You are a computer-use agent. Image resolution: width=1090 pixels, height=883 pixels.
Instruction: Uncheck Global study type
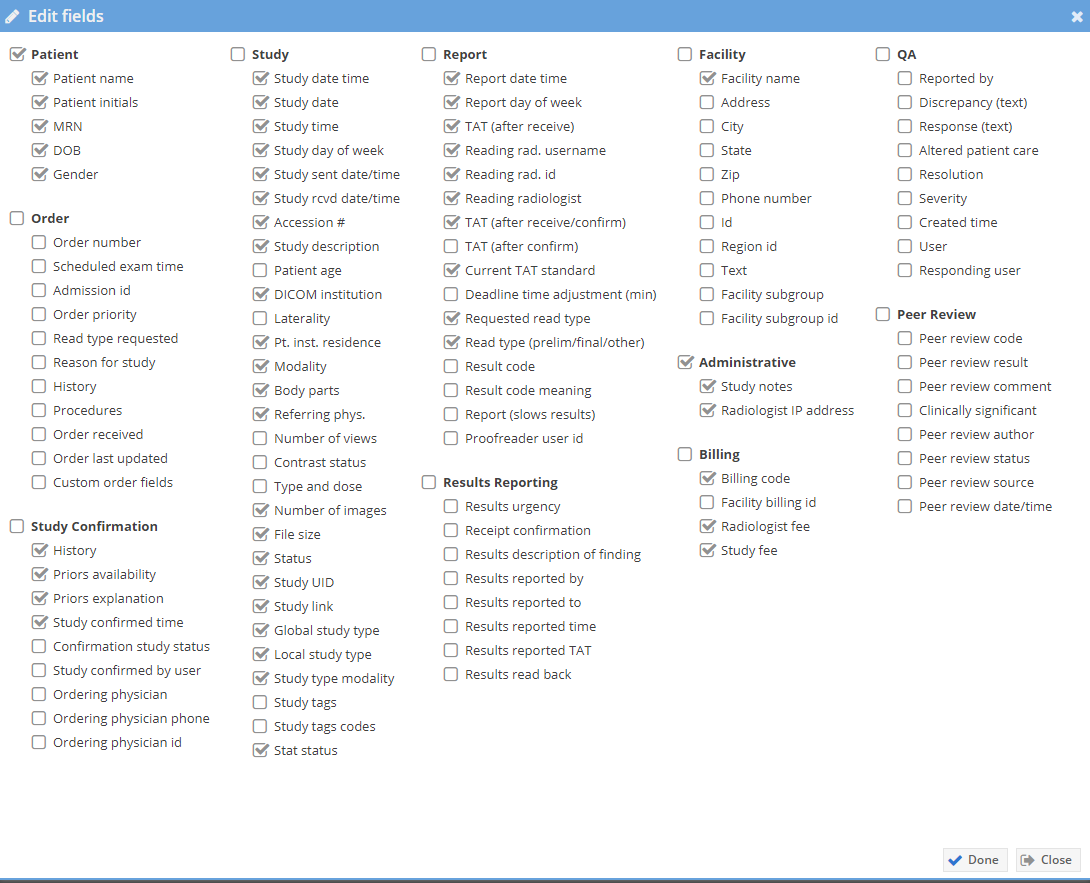(x=261, y=630)
